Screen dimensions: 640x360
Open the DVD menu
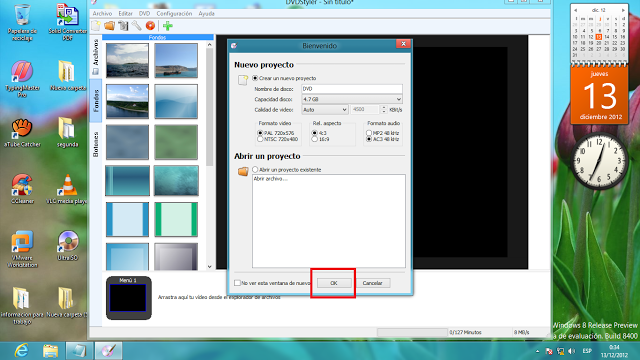144,13
